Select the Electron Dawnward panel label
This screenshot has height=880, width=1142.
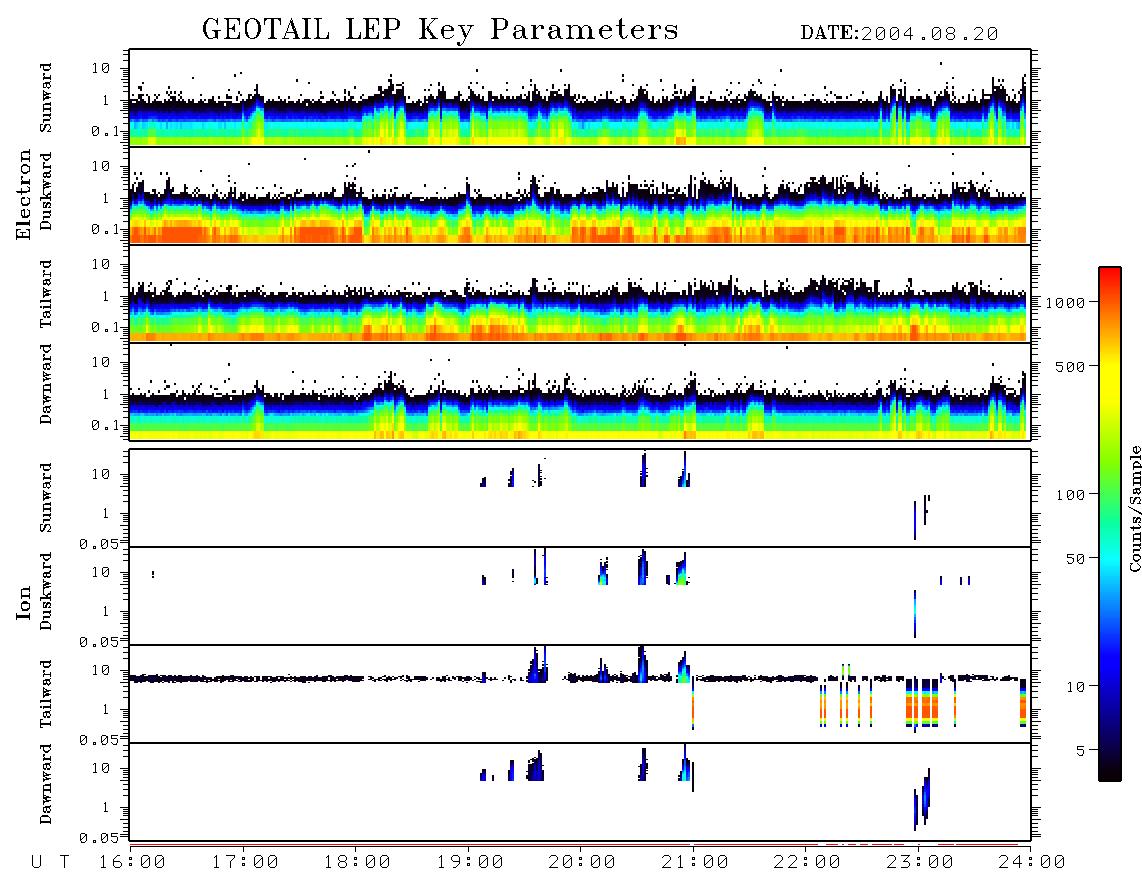coord(45,385)
